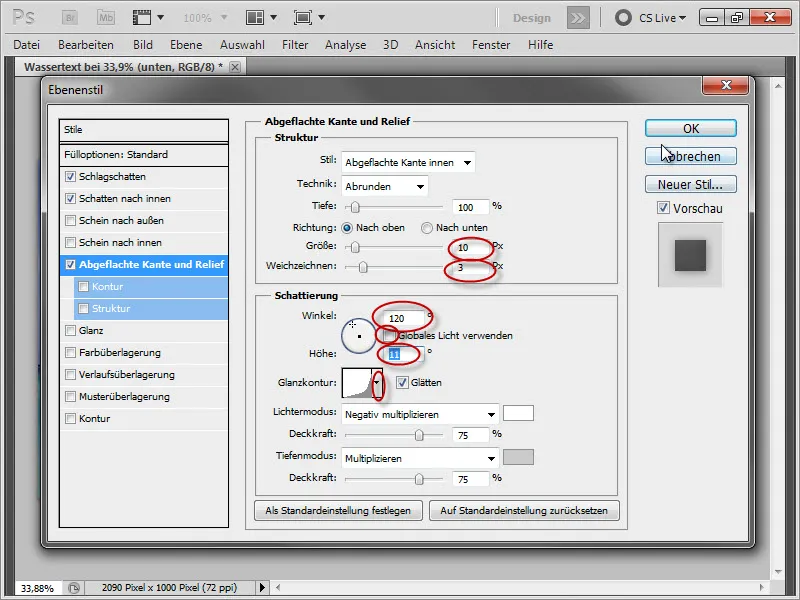Uncheck Abgeflachte Kante und Relief checkbox

(x=70, y=264)
